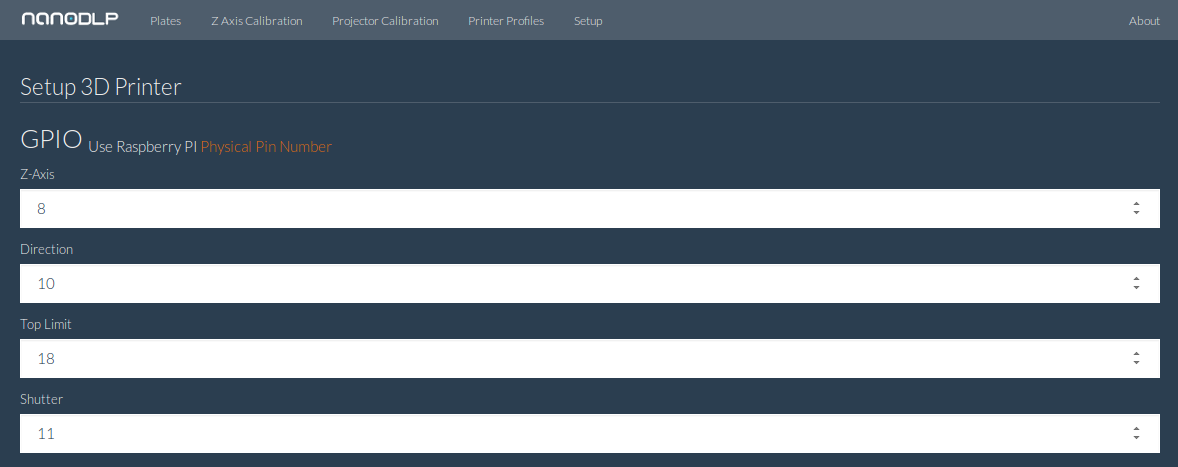This screenshot has height=467, width=1178.
Task: Navigate to Printer Profiles
Action: click(x=506, y=21)
